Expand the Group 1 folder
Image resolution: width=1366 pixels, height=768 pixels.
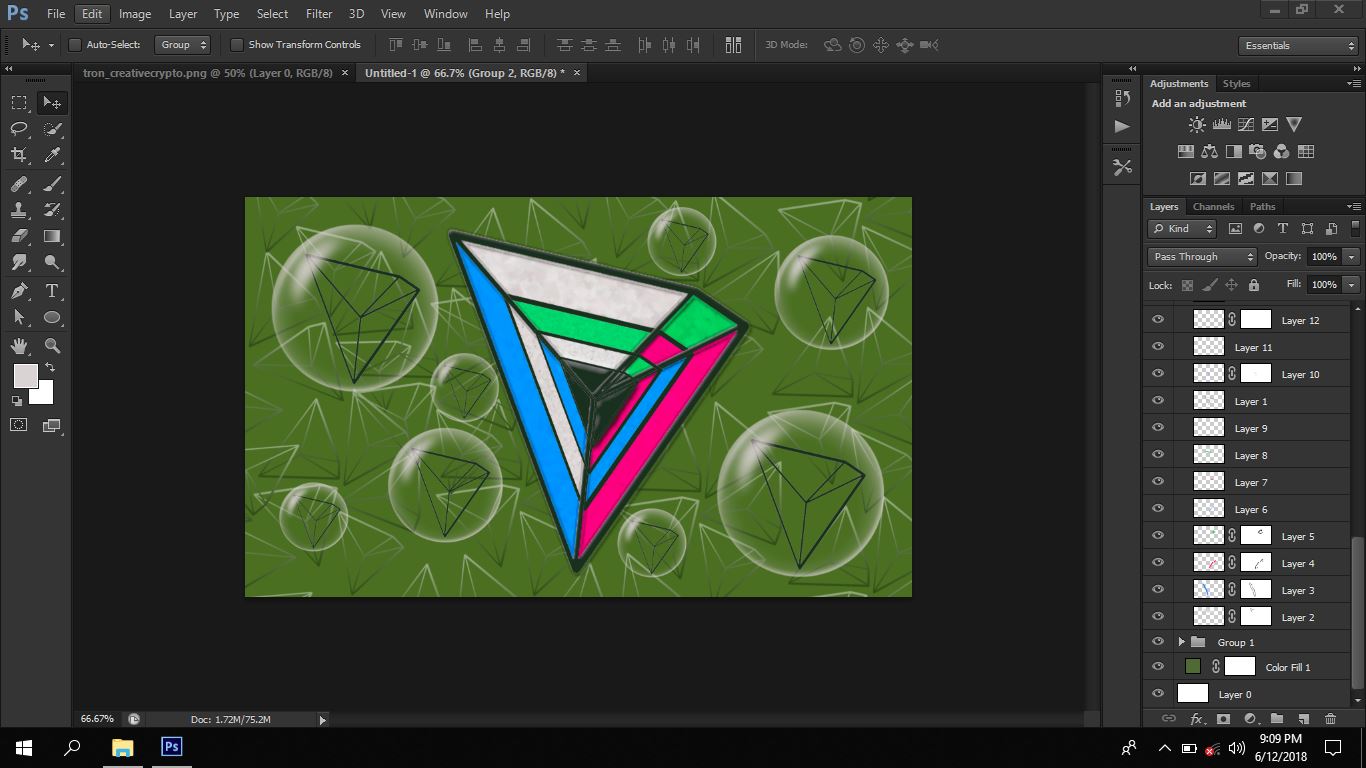point(1181,642)
